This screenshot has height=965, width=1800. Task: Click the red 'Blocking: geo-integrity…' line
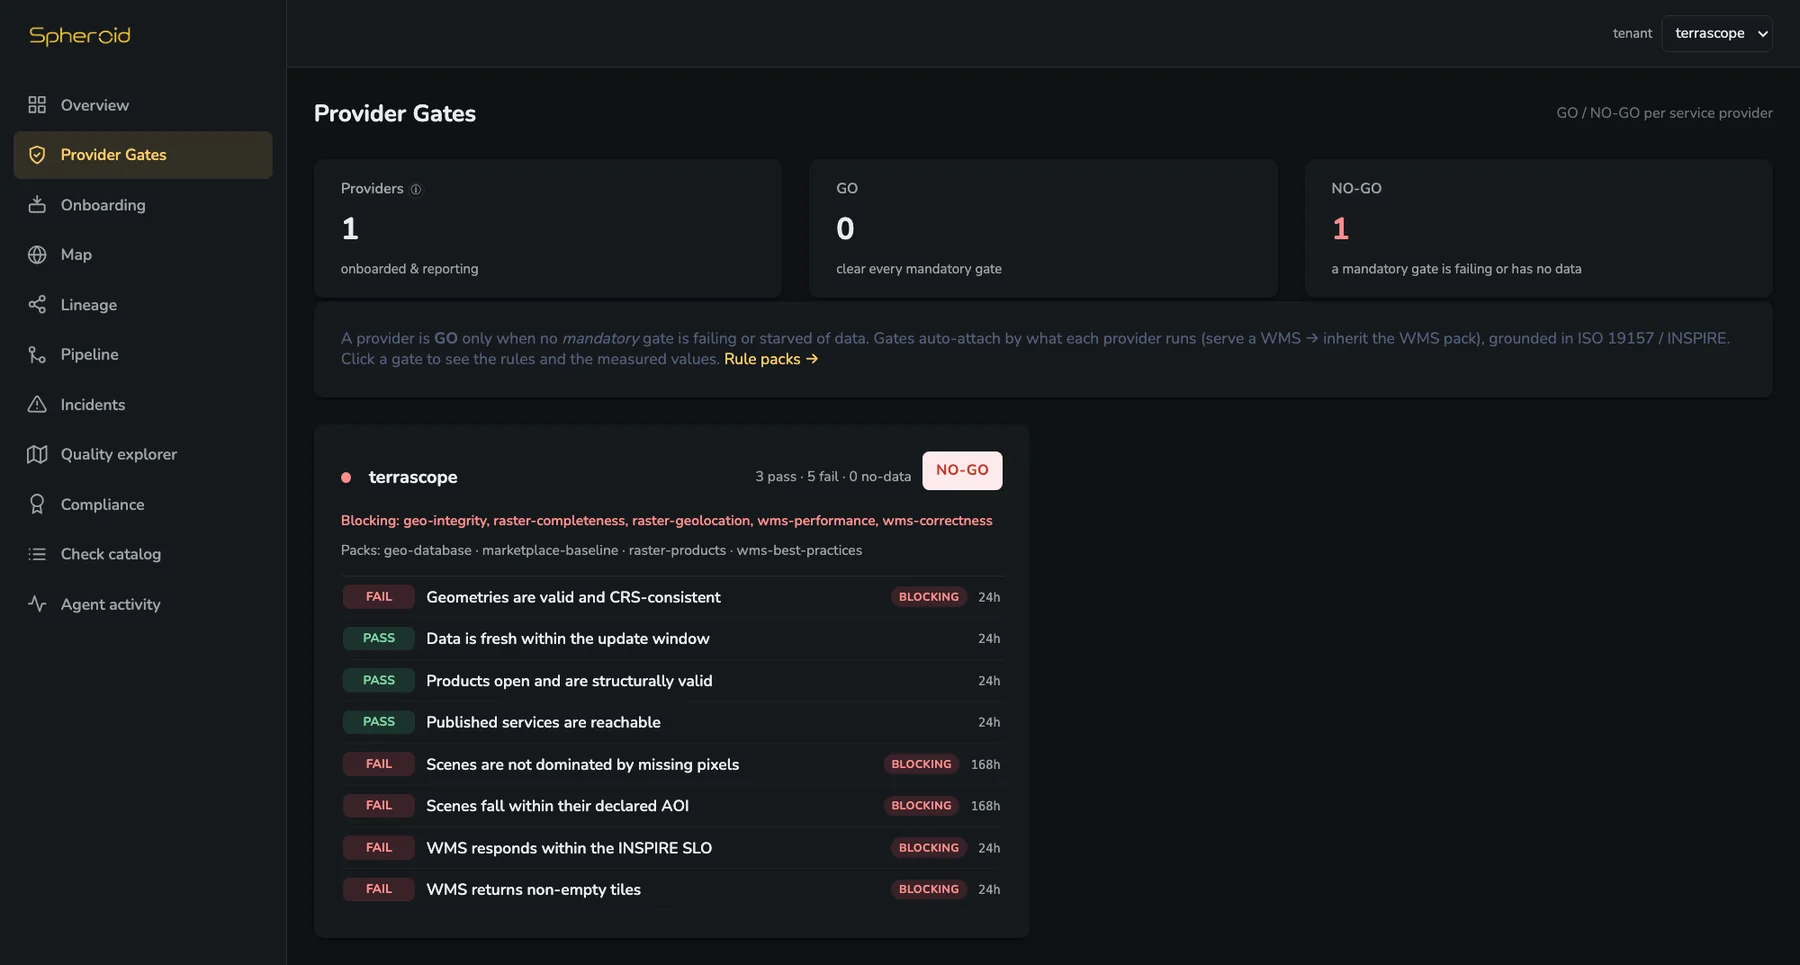(x=667, y=521)
